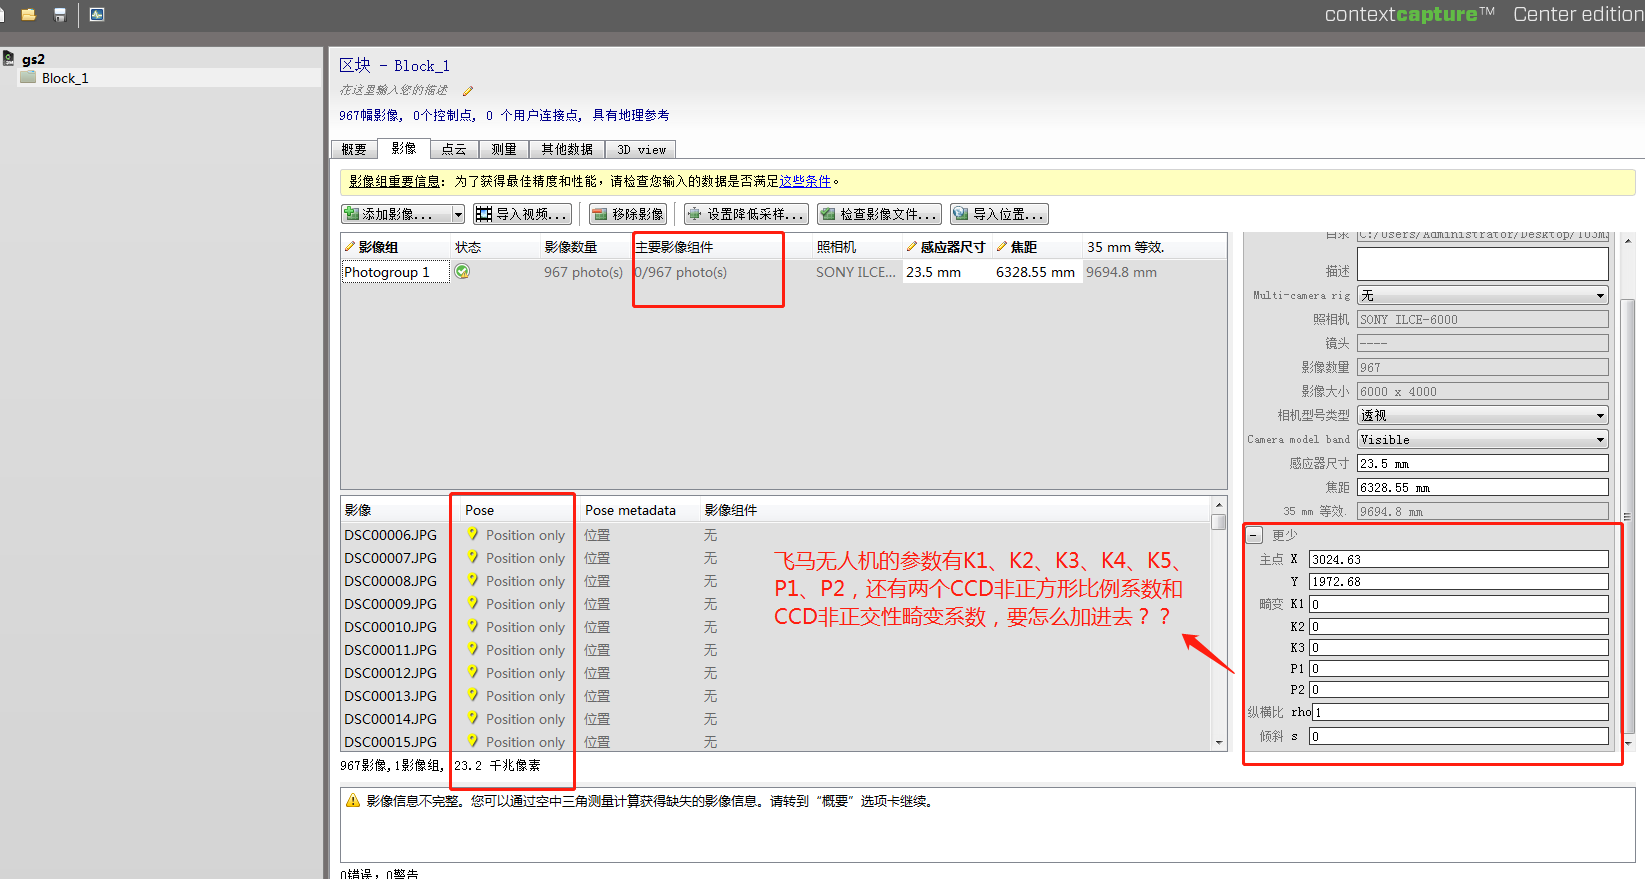Click the pose marker icon for DSC00011.JPG
The width and height of the screenshot is (1645, 879).
click(473, 649)
